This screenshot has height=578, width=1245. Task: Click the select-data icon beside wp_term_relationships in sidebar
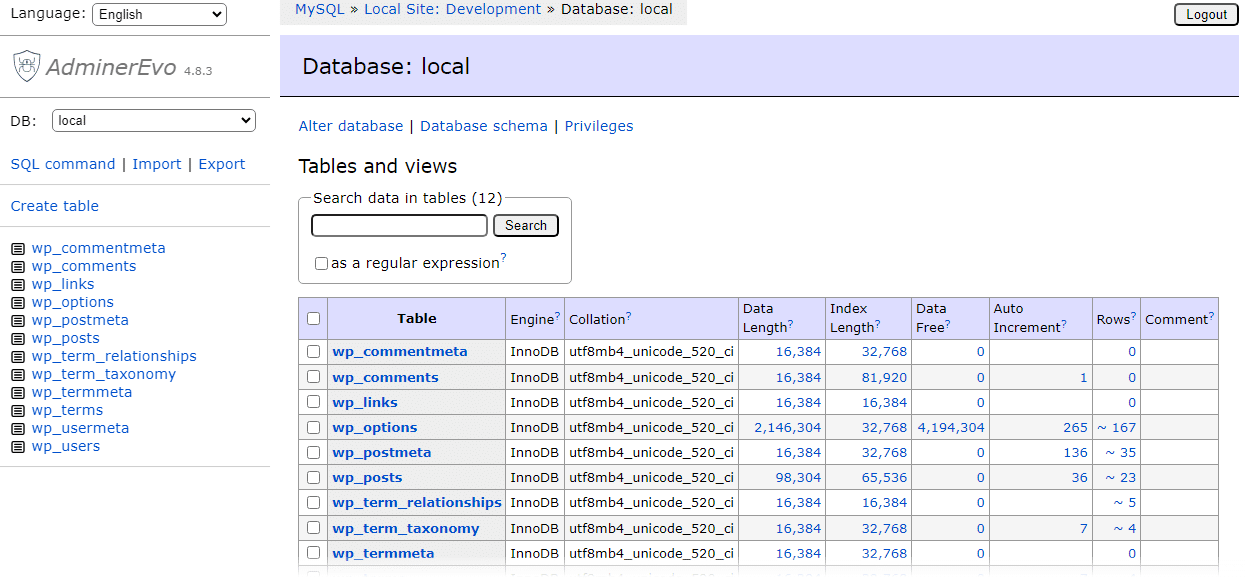point(17,357)
